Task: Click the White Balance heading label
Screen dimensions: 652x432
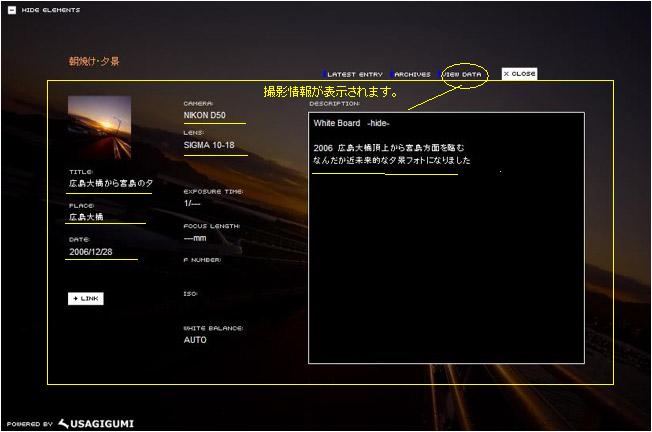Action: point(213,328)
